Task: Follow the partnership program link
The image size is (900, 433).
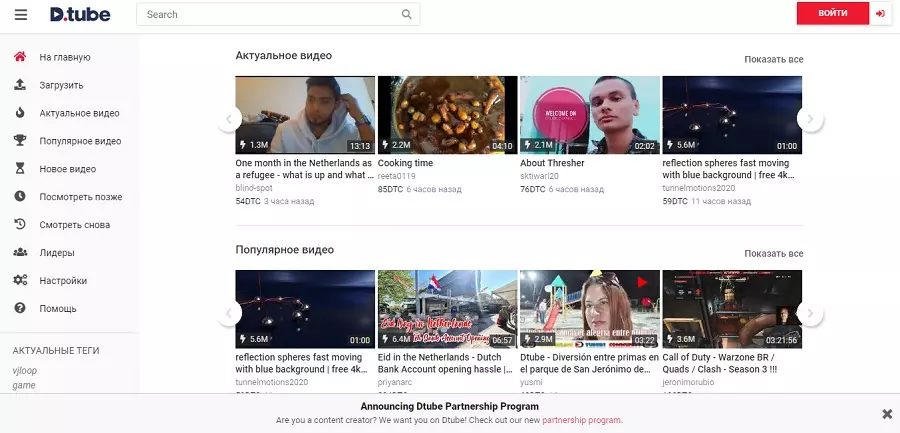Action: pos(584,420)
